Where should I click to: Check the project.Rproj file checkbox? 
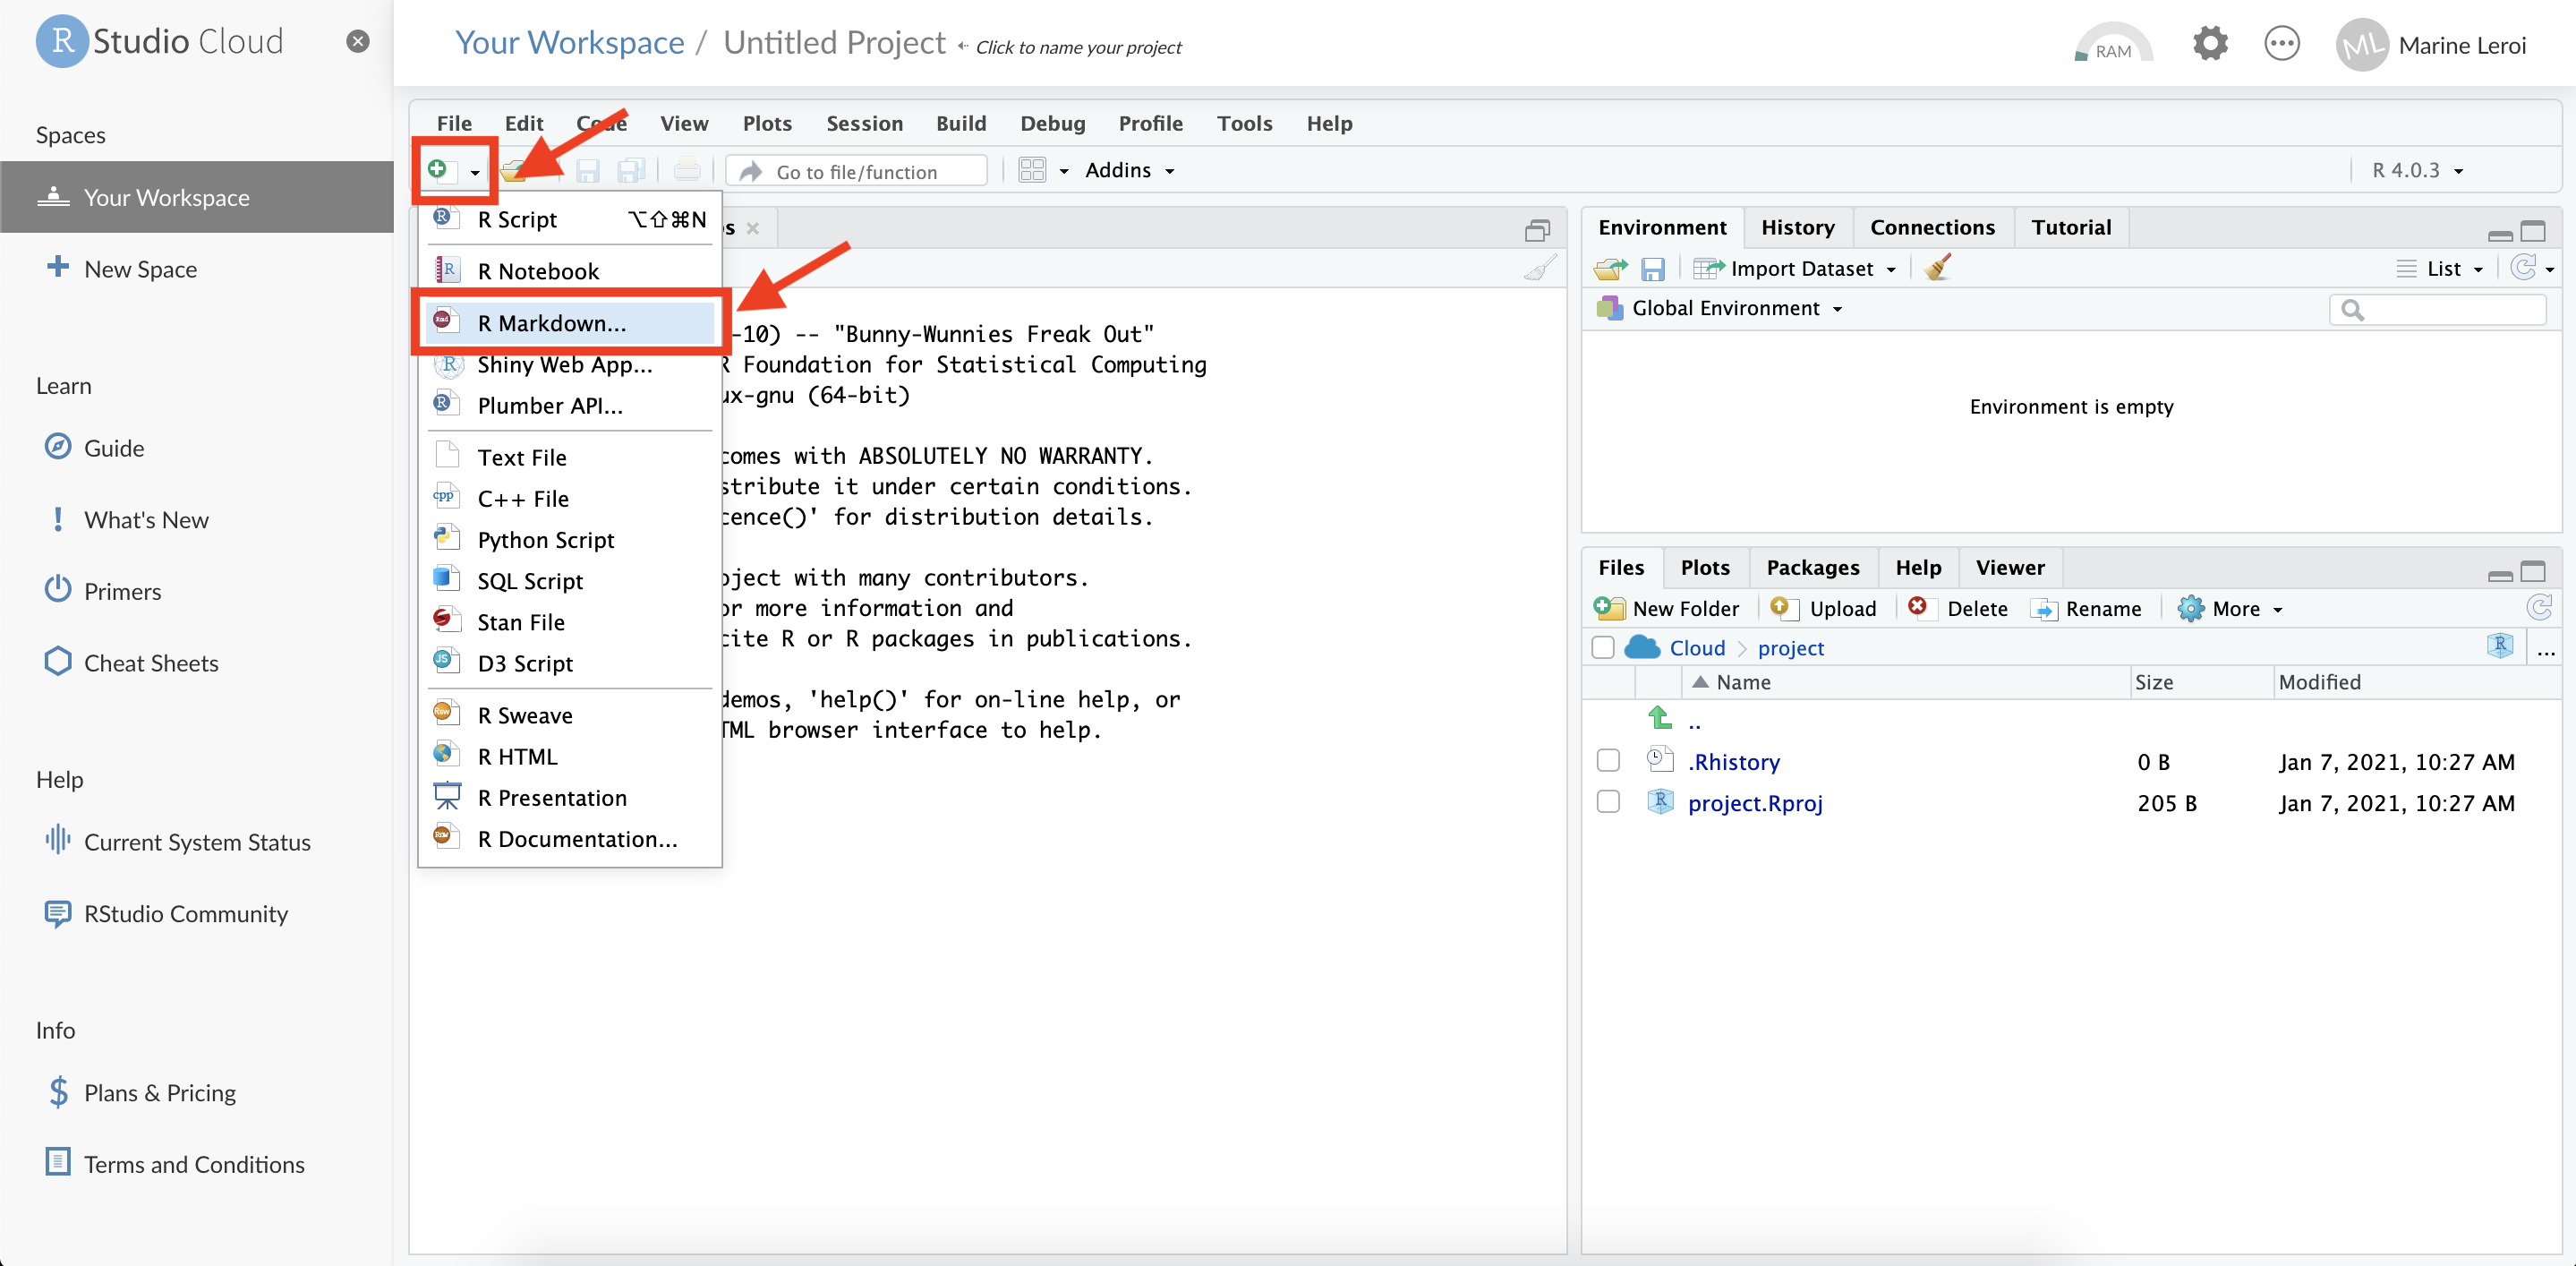tap(1608, 802)
